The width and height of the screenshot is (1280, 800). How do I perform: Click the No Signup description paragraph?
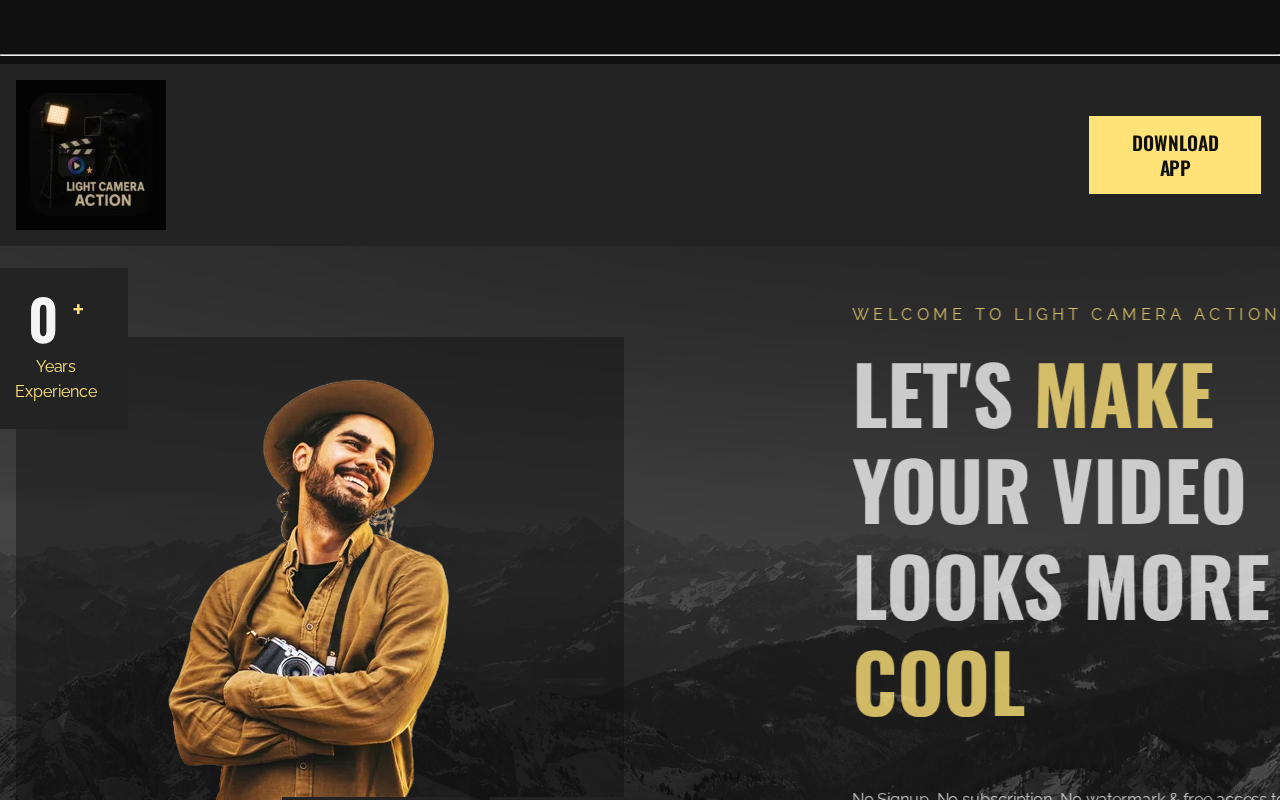tap(1066, 795)
